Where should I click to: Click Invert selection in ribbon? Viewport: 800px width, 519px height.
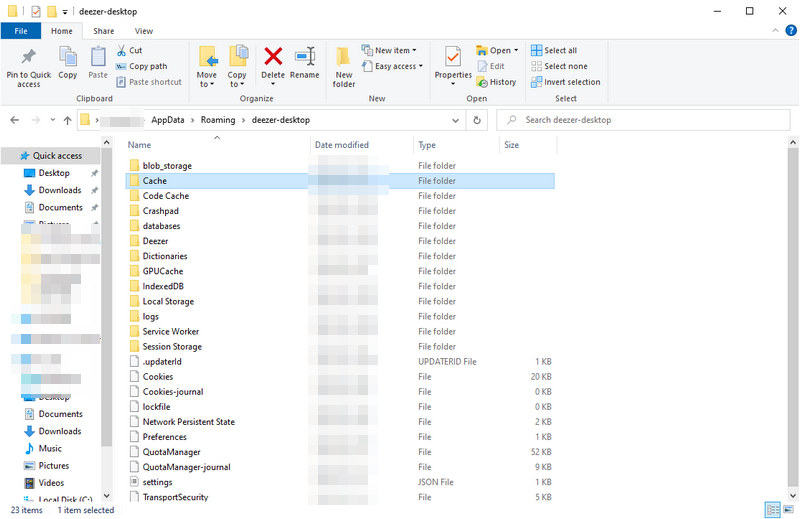coord(566,82)
